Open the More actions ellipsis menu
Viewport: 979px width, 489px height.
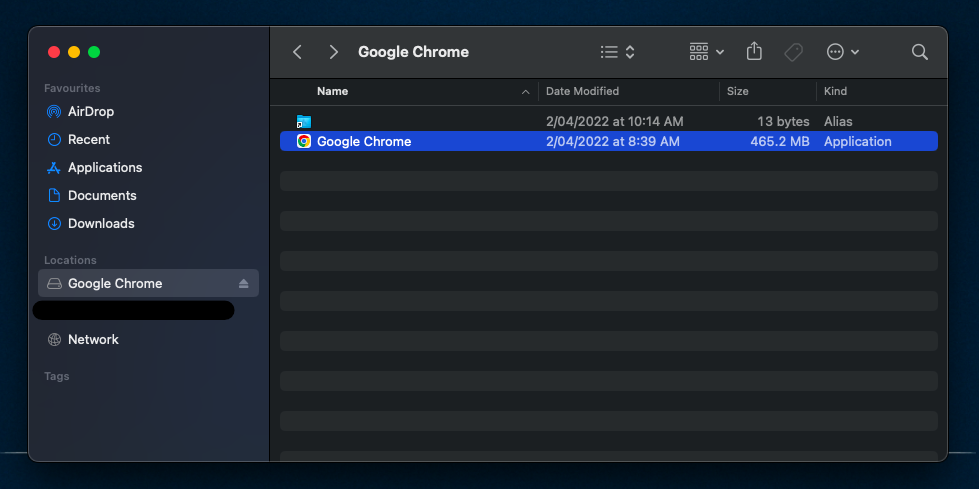coord(843,52)
